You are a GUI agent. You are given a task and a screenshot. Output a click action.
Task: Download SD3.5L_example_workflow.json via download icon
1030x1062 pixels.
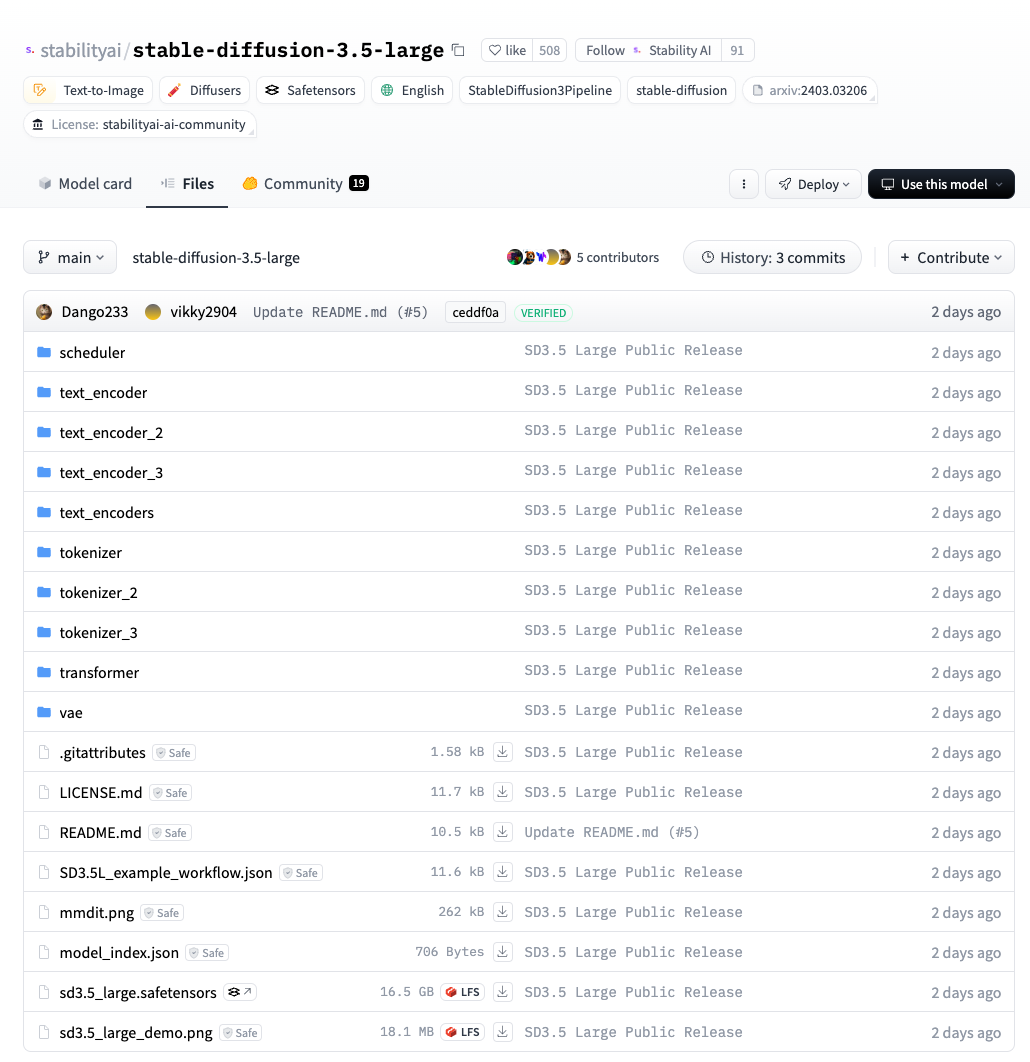[502, 872]
